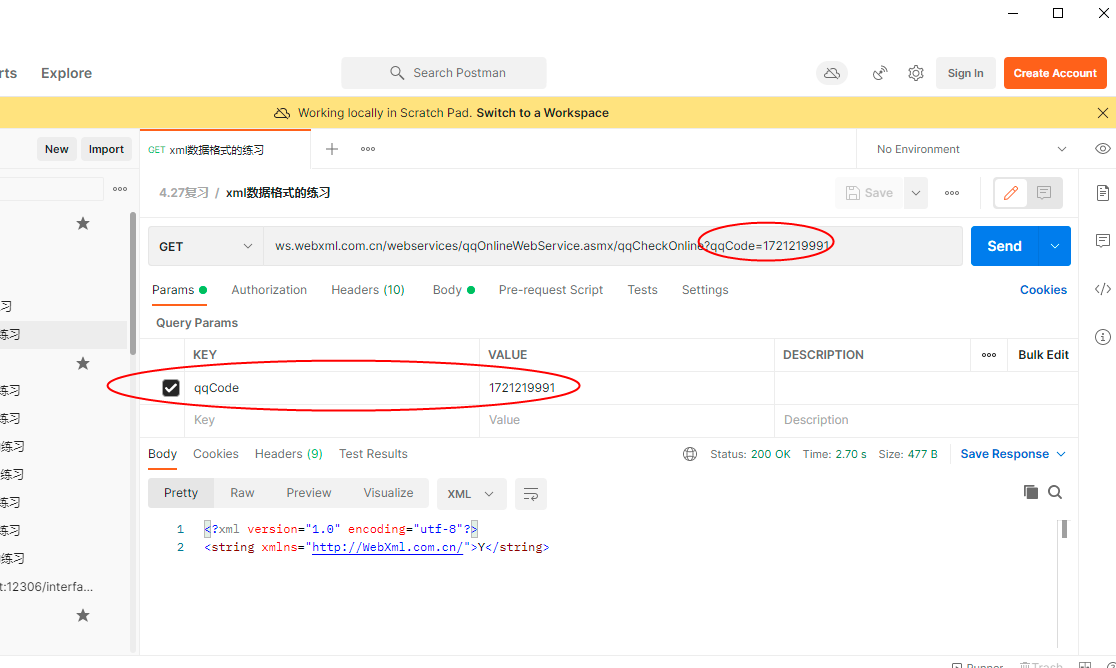Viewport: 1116px width, 668px height.
Task: Change response format XML dropdown
Action: click(471, 494)
